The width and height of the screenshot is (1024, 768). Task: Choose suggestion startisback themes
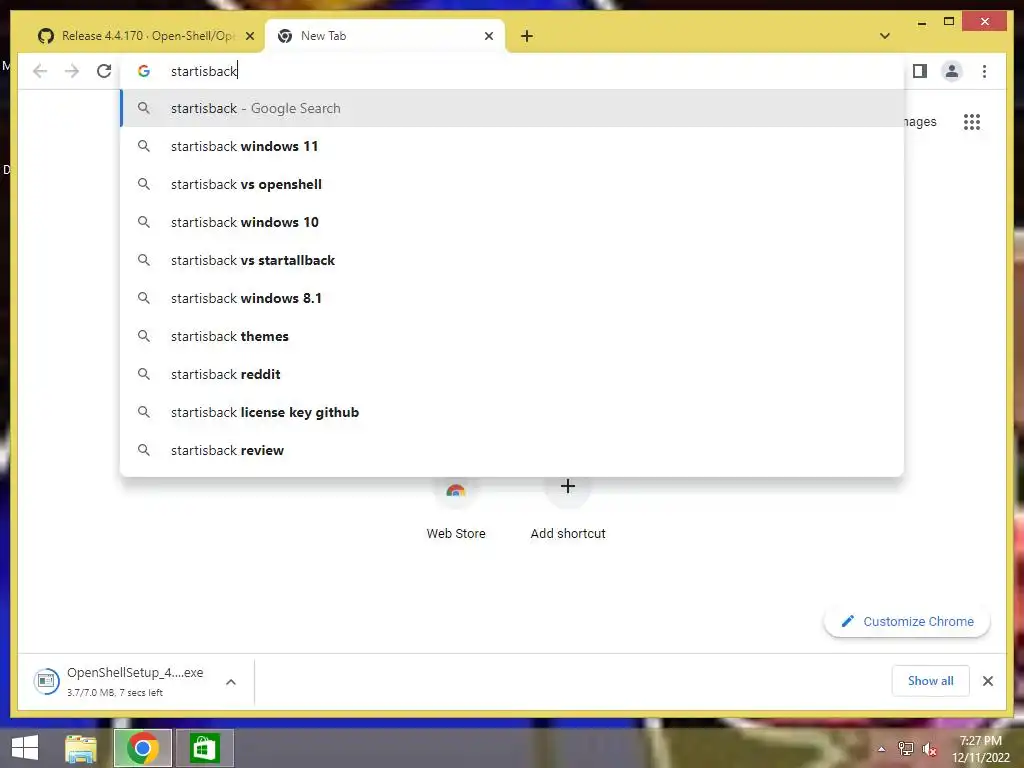tap(513, 336)
